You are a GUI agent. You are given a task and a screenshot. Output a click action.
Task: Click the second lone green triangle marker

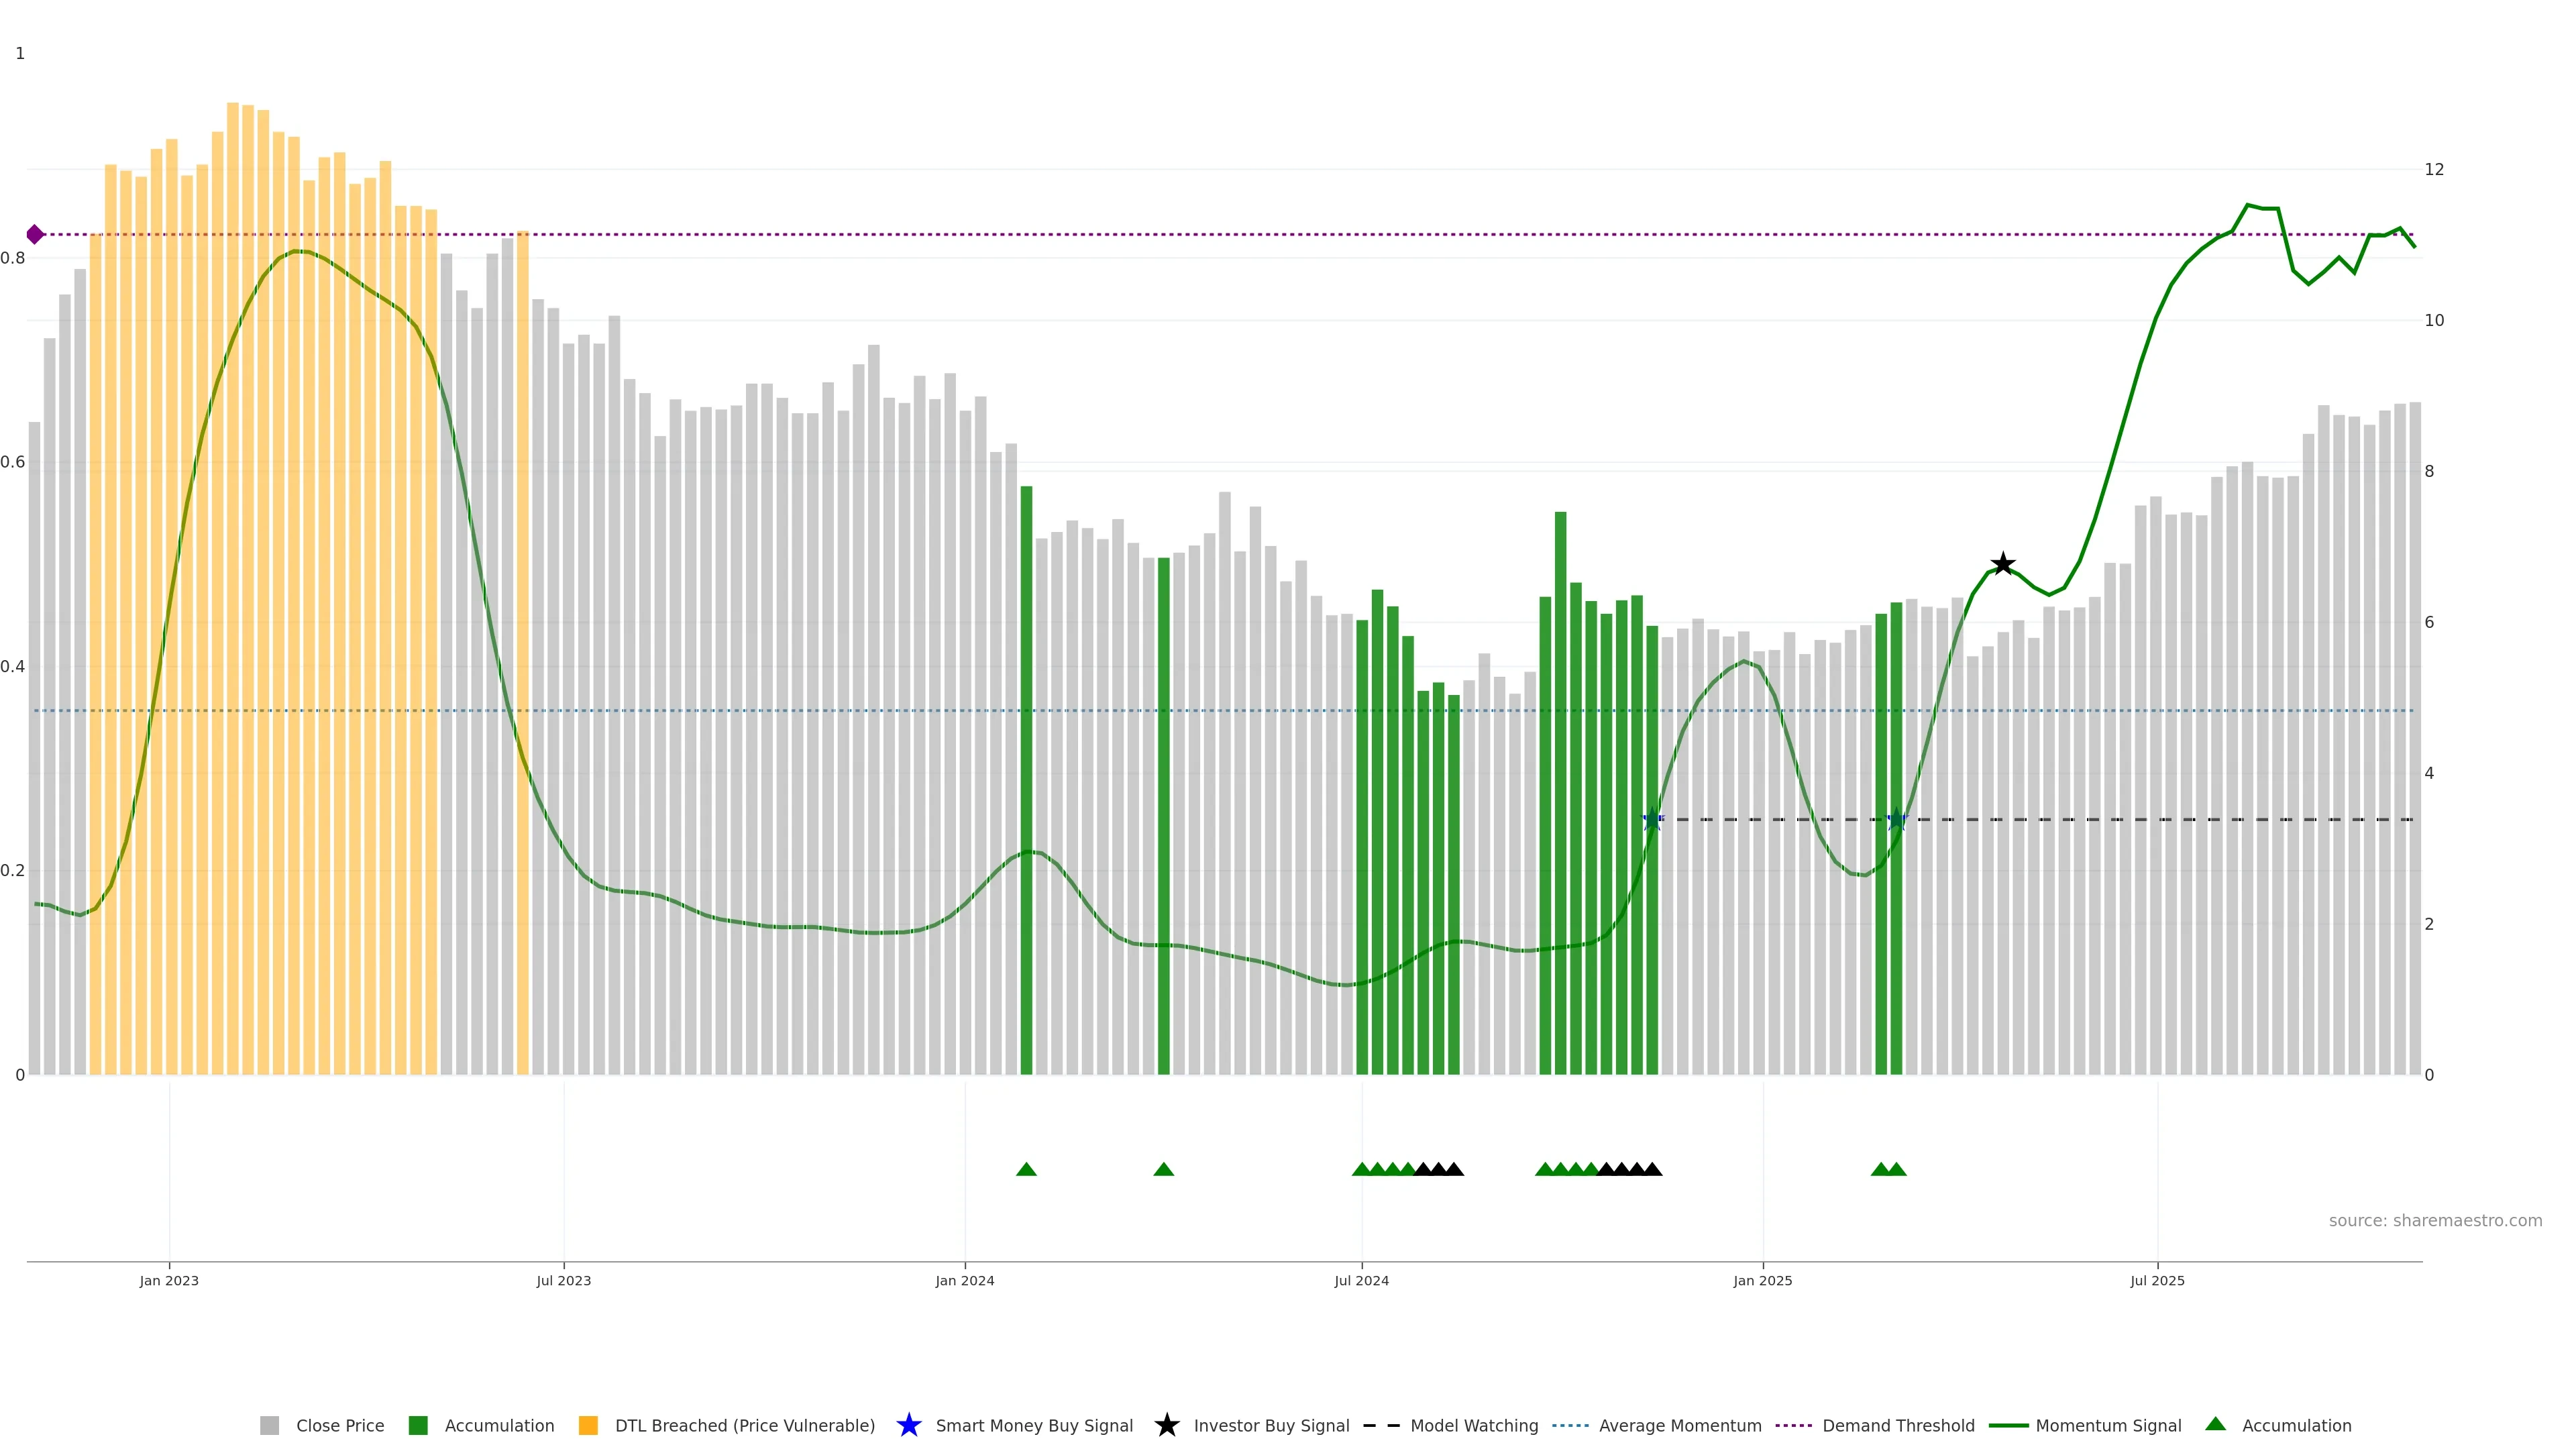(x=1163, y=1169)
